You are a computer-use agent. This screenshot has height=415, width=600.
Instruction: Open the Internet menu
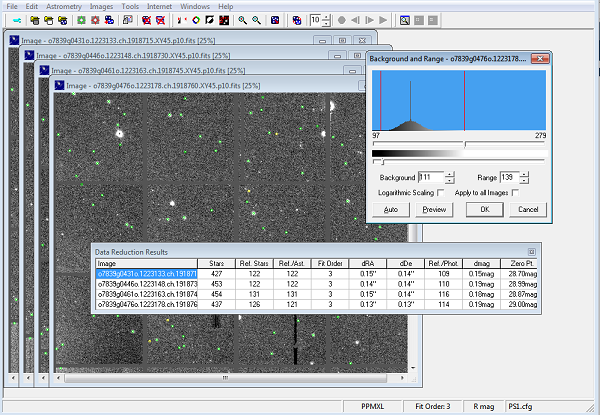click(x=159, y=7)
